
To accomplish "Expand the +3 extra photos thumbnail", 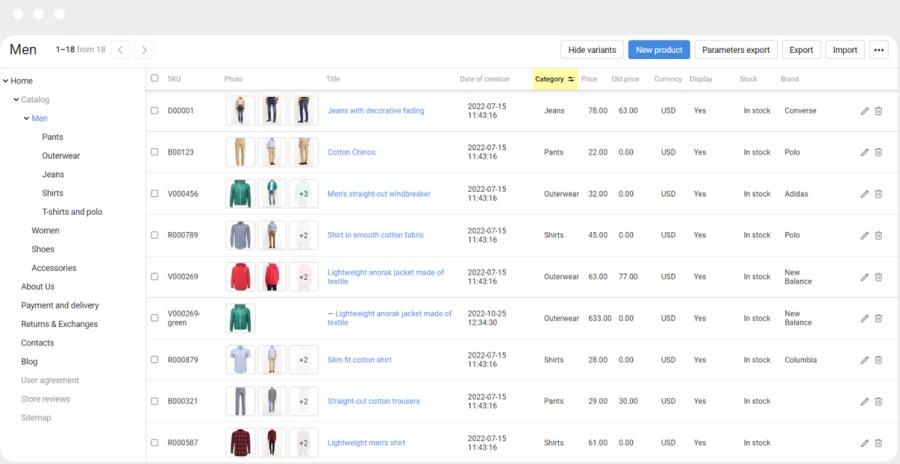I will (x=303, y=194).
